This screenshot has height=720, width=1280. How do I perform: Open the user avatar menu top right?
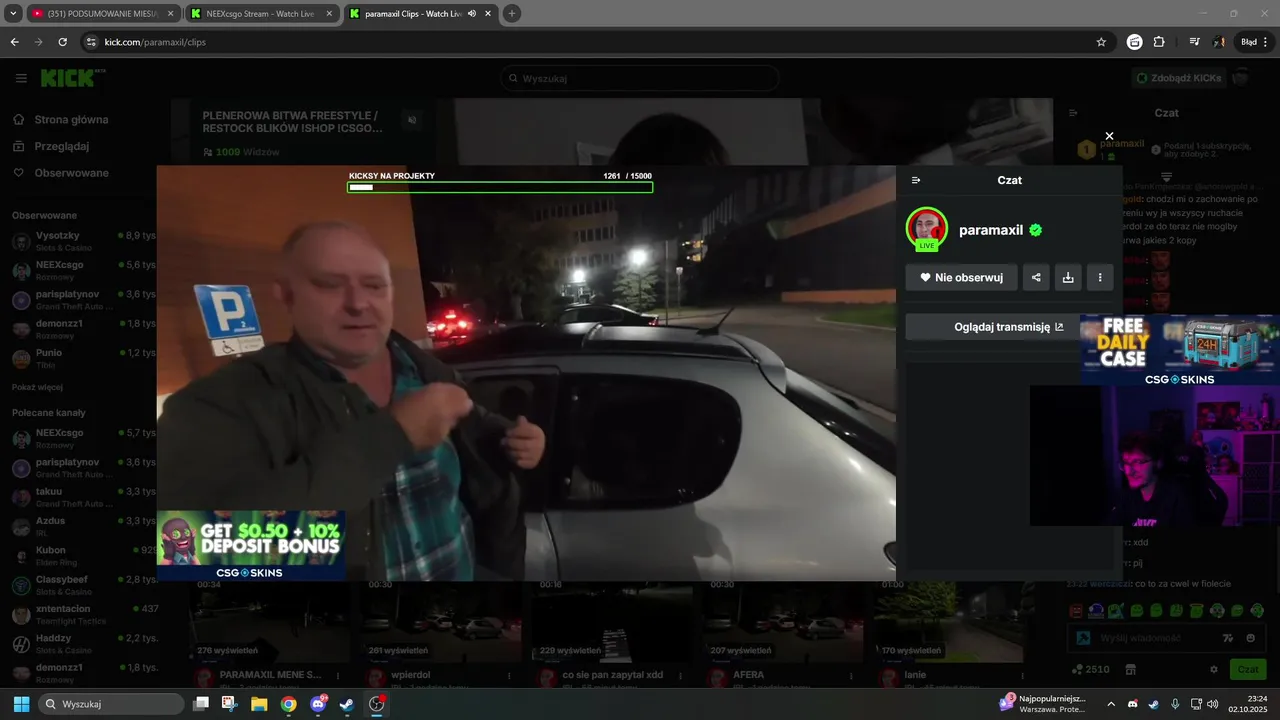(1241, 78)
